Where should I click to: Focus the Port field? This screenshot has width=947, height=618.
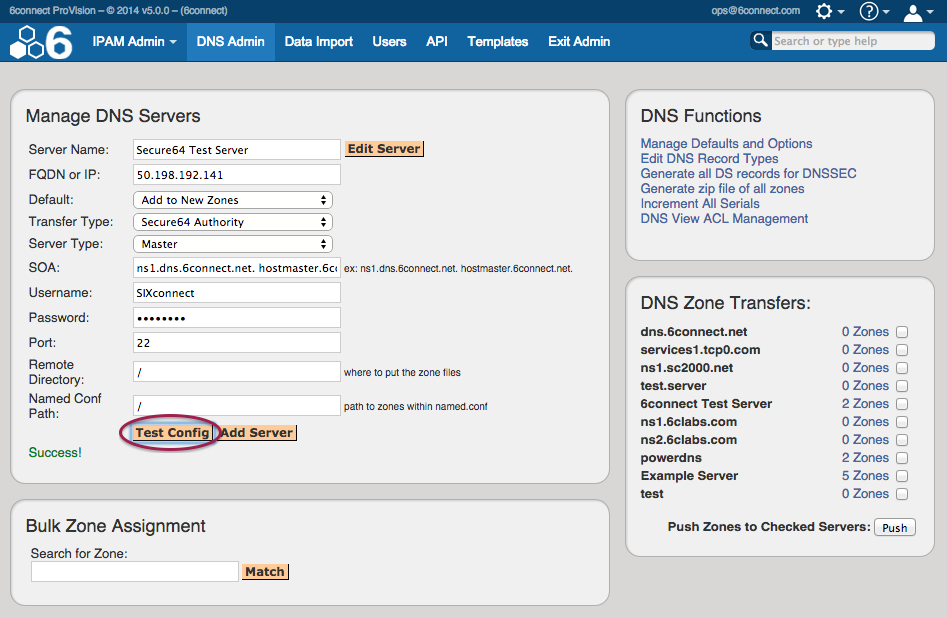click(237, 343)
